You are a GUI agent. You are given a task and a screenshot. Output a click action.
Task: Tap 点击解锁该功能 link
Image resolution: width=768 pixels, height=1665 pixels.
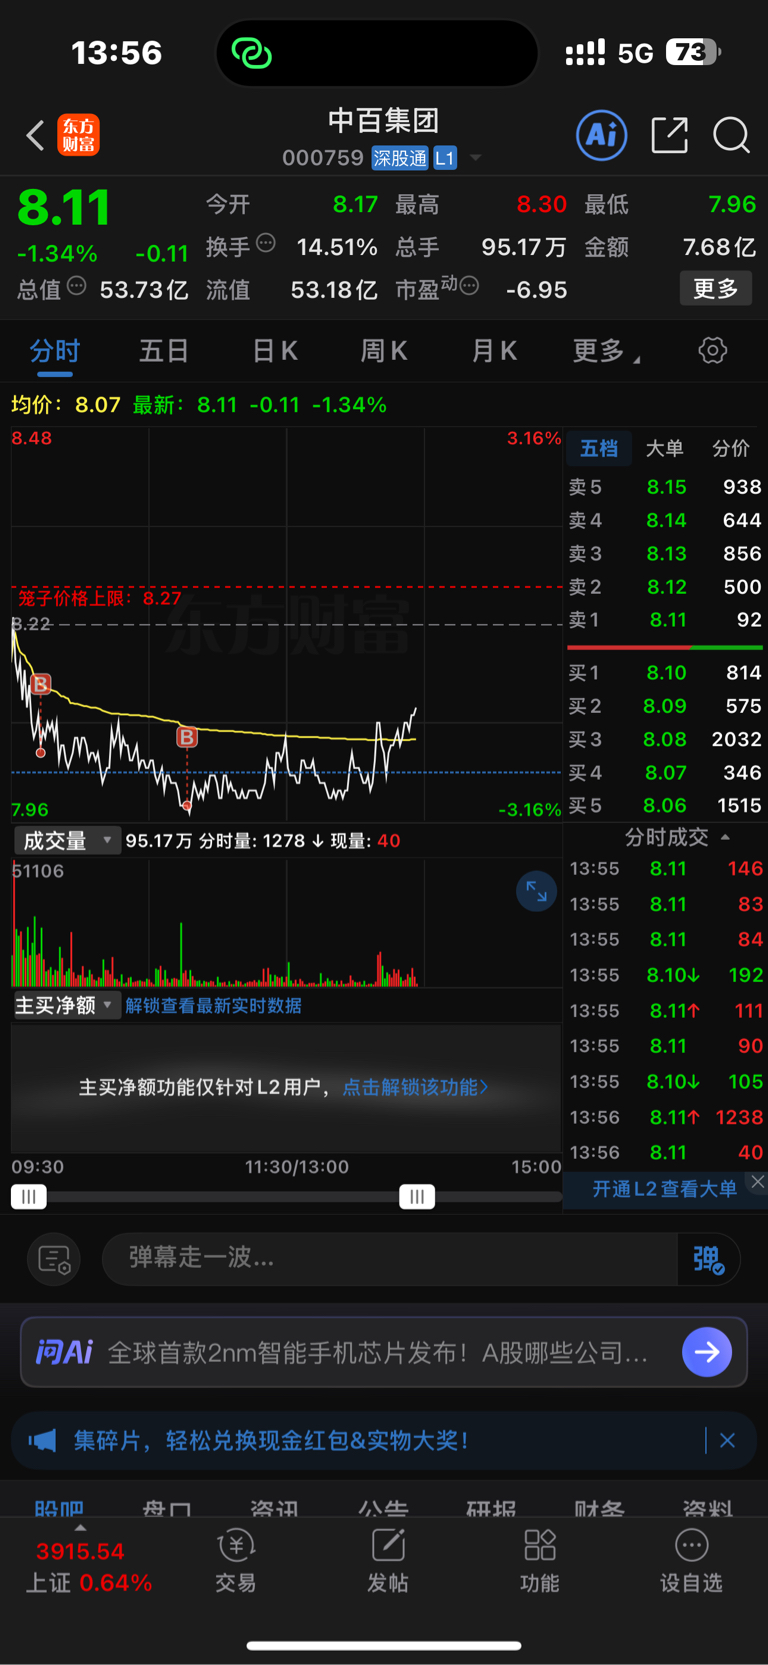(x=416, y=1087)
